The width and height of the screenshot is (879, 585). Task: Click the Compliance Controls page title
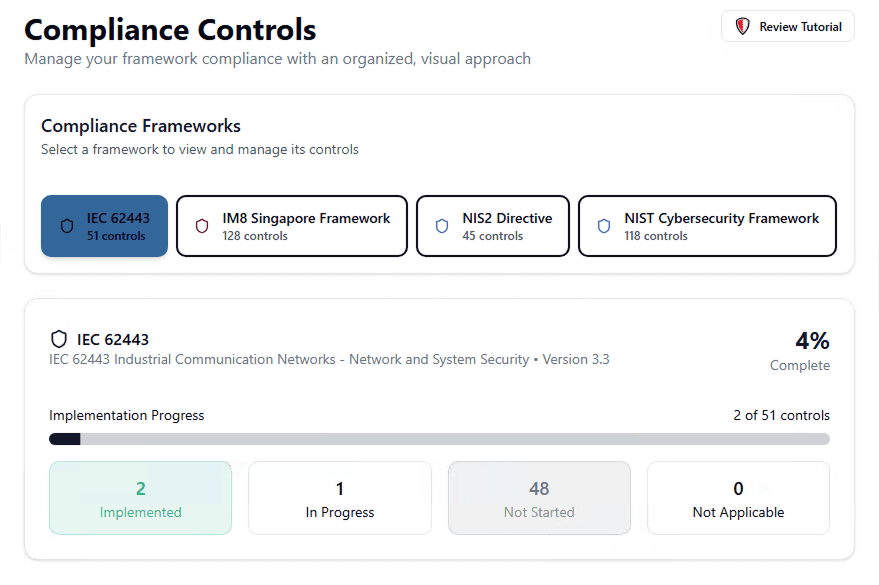point(170,29)
